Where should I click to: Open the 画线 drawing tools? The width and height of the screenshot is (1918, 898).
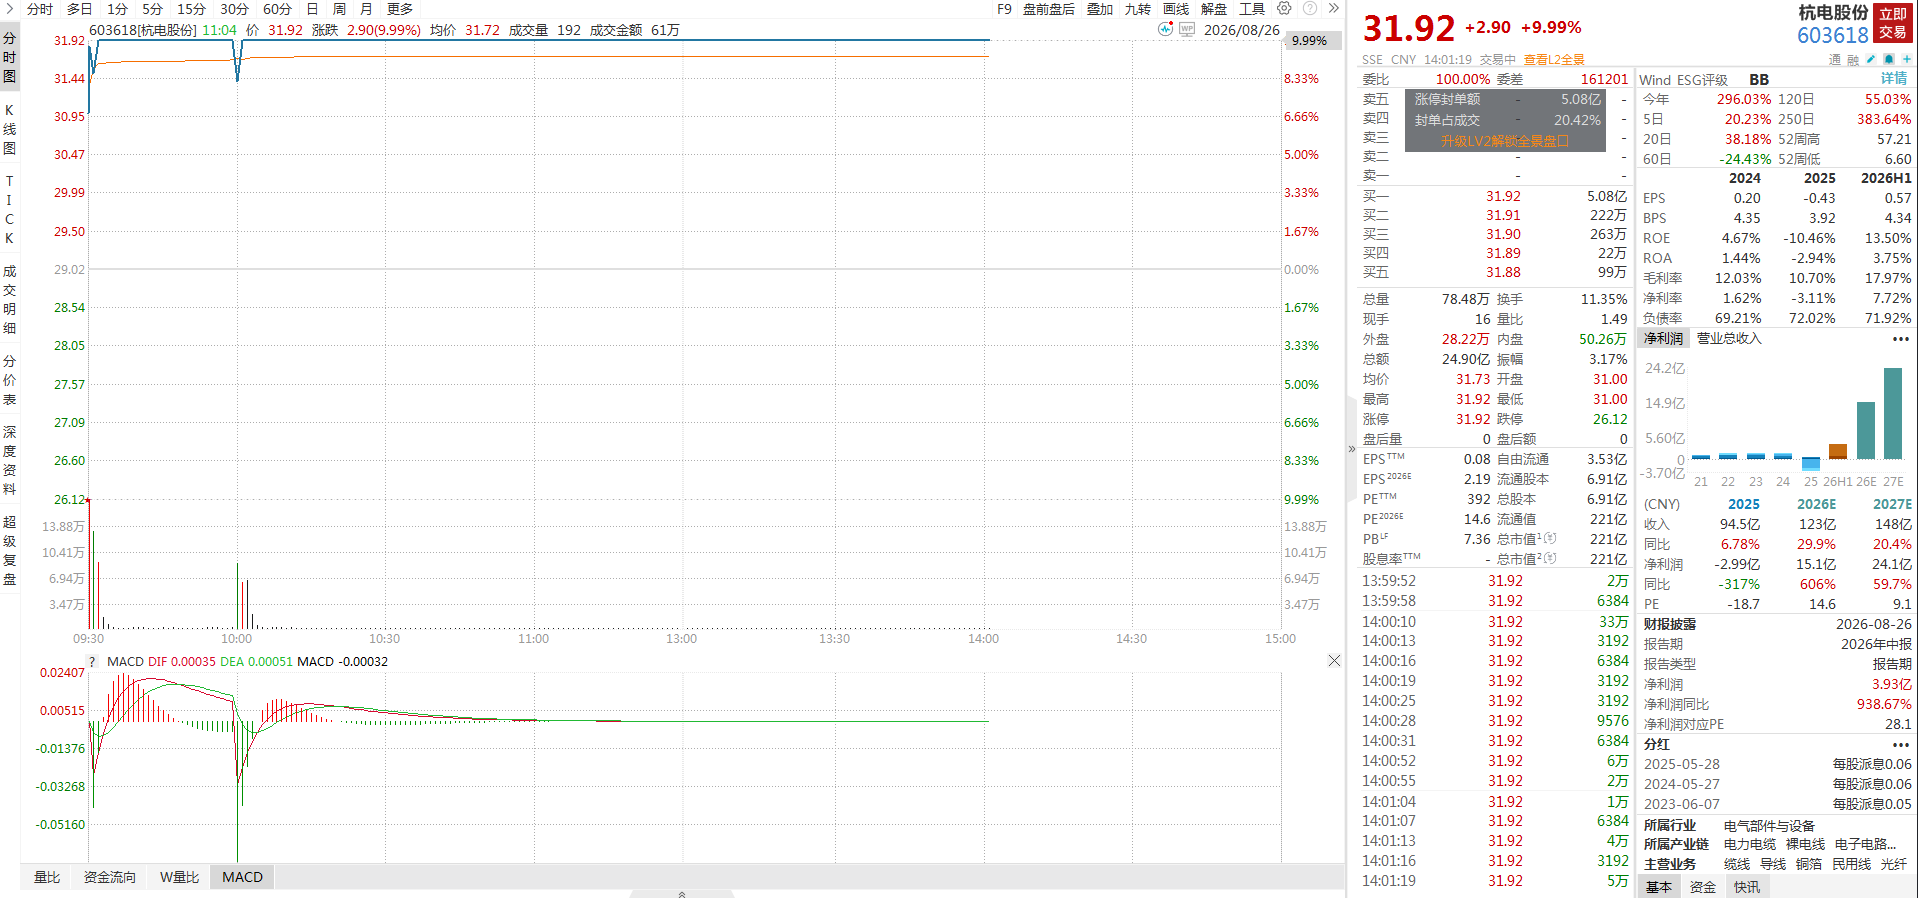point(1176,9)
